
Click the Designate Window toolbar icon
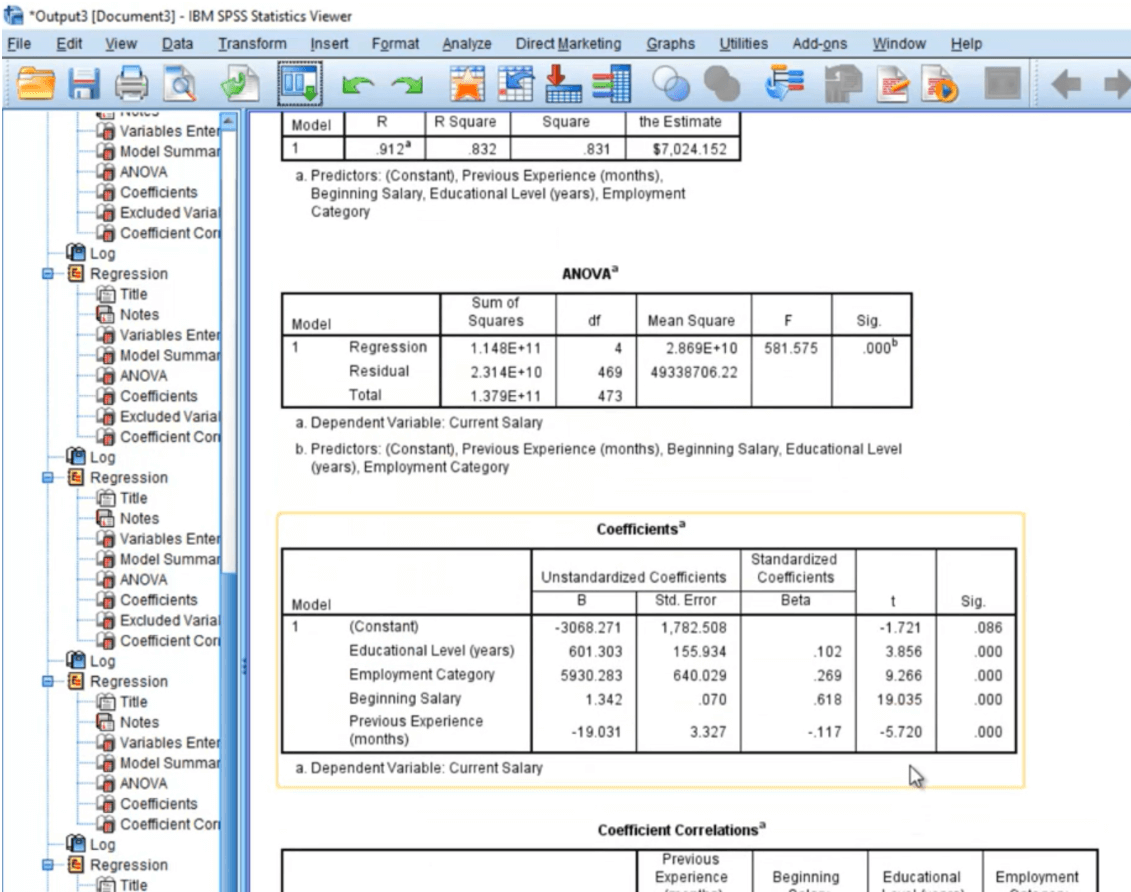pyautogui.click(x=784, y=84)
